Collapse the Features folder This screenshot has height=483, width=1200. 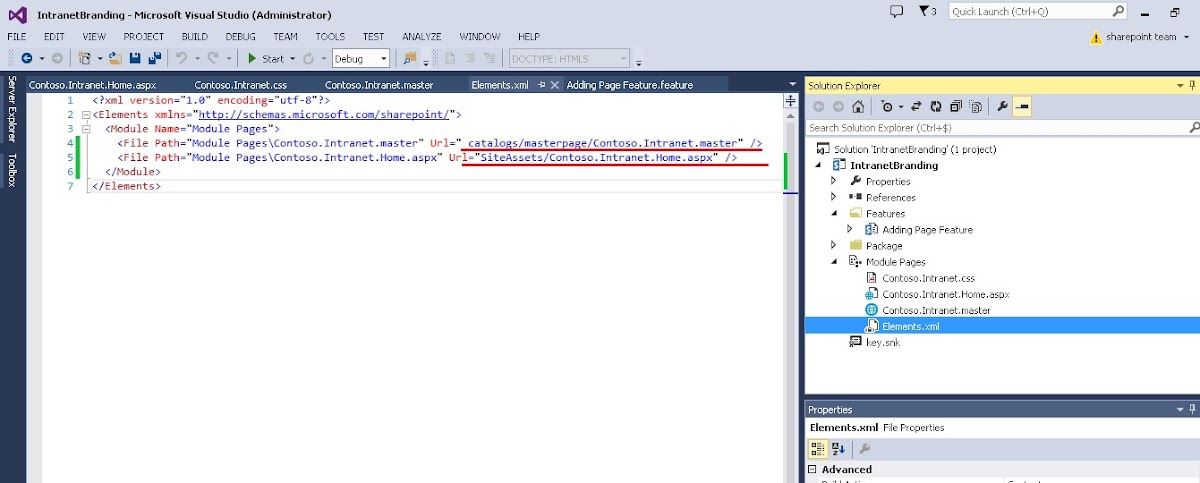835,213
